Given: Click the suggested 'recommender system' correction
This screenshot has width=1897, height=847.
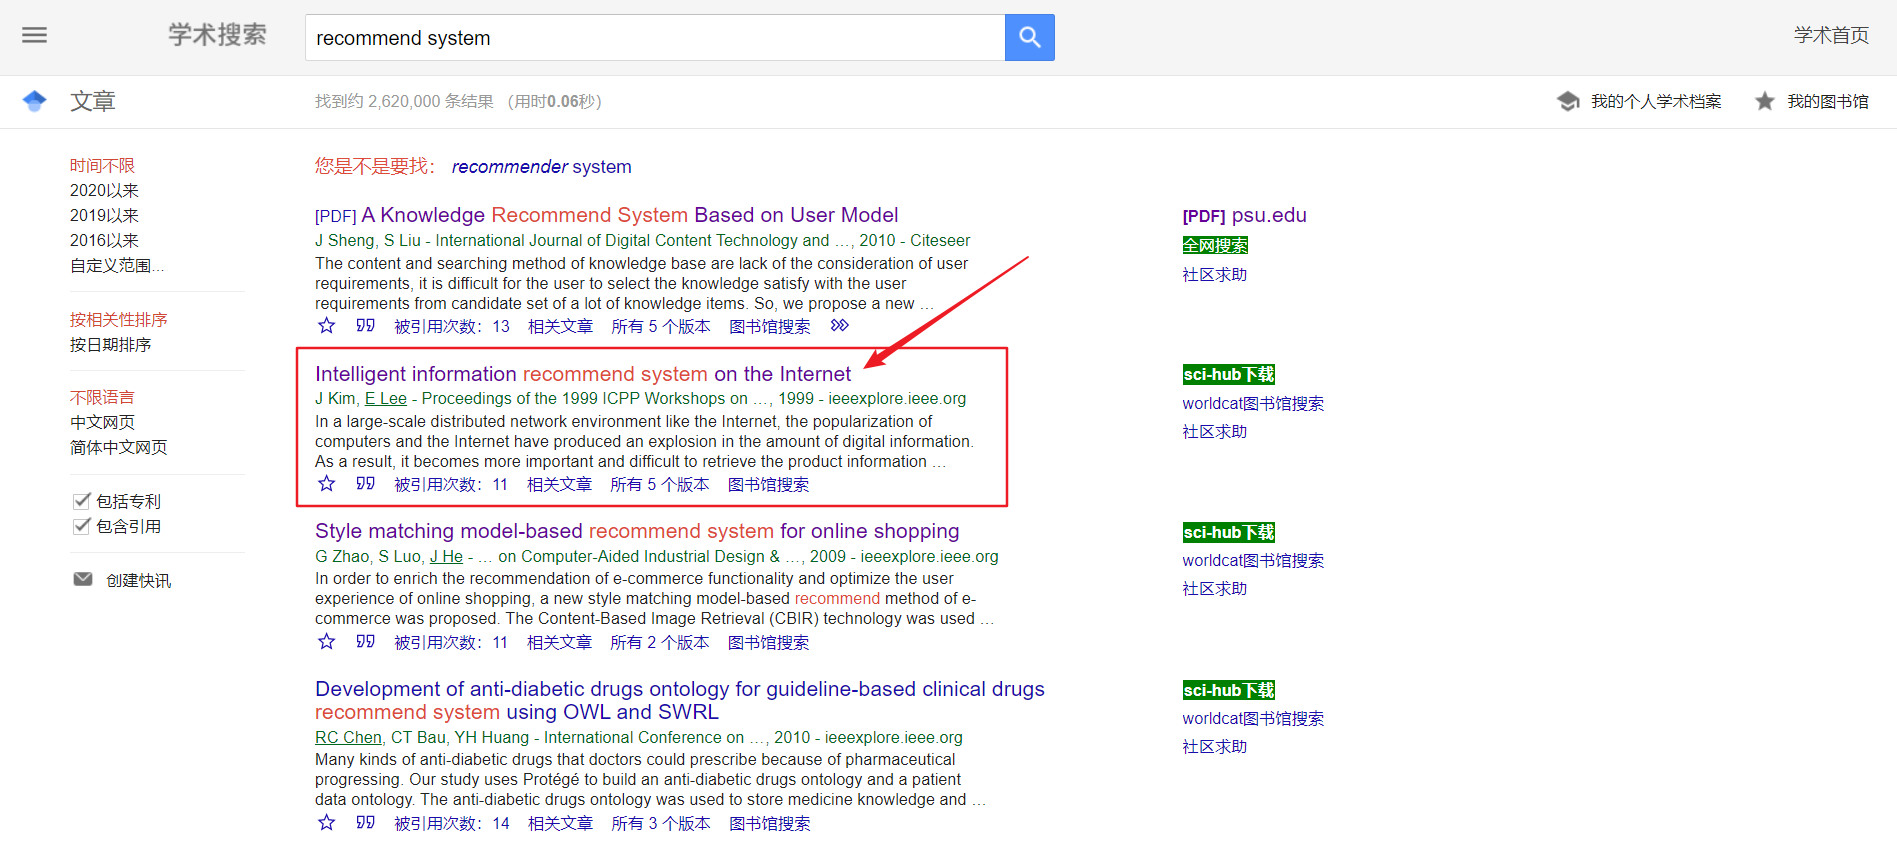Looking at the screenshot, I should [x=541, y=167].
